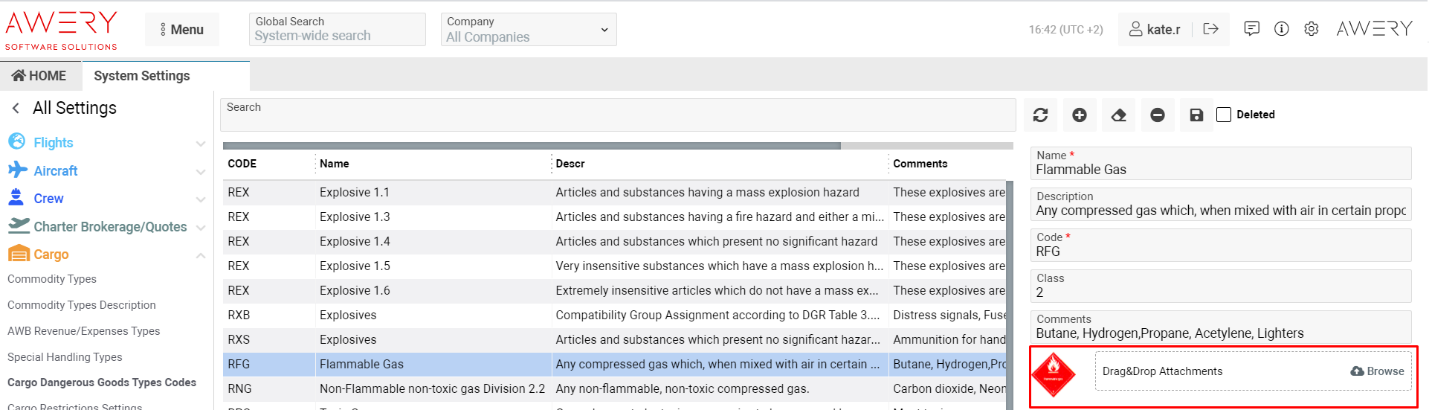Select the RXB Explosives row
1429x410 pixels.
pyautogui.click(x=614, y=315)
